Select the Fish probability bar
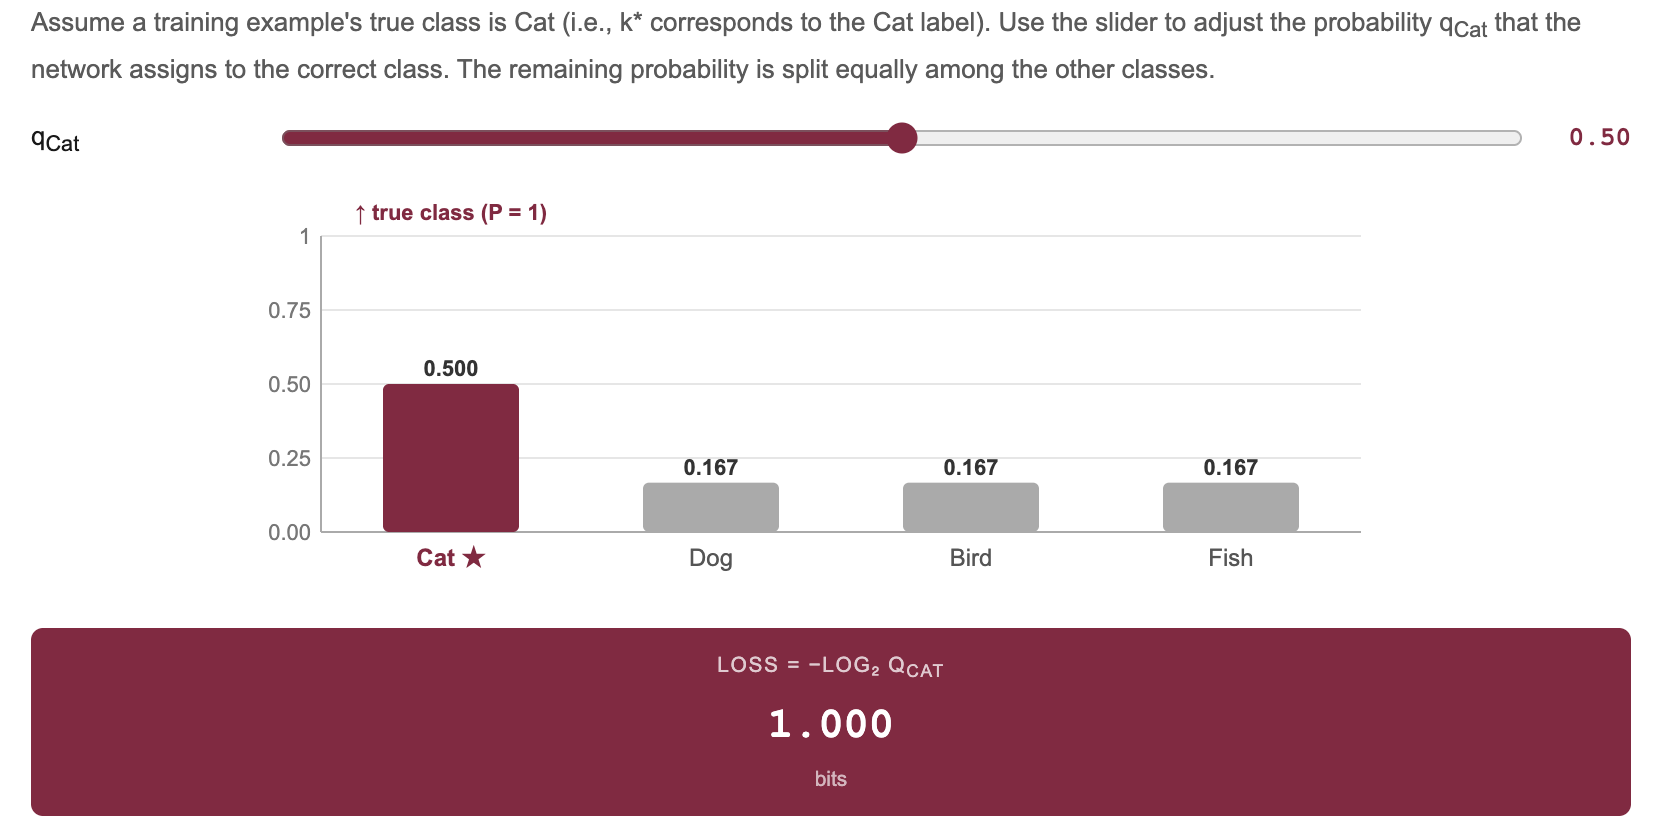This screenshot has width=1662, height=822. tap(1230, 507)
